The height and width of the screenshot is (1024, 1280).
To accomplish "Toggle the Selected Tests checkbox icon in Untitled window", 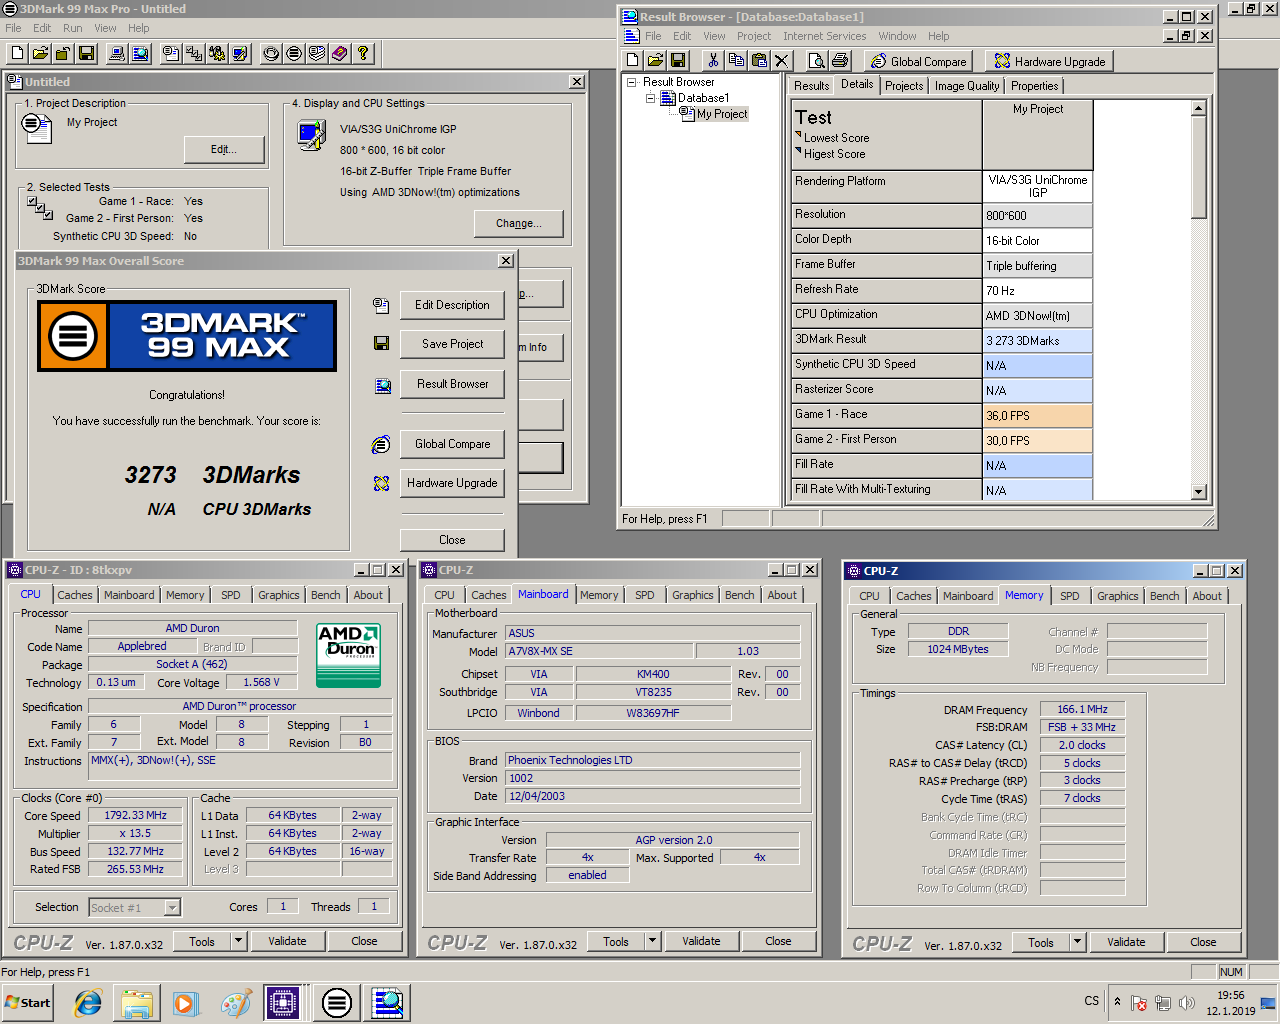I will pos(40,207).
